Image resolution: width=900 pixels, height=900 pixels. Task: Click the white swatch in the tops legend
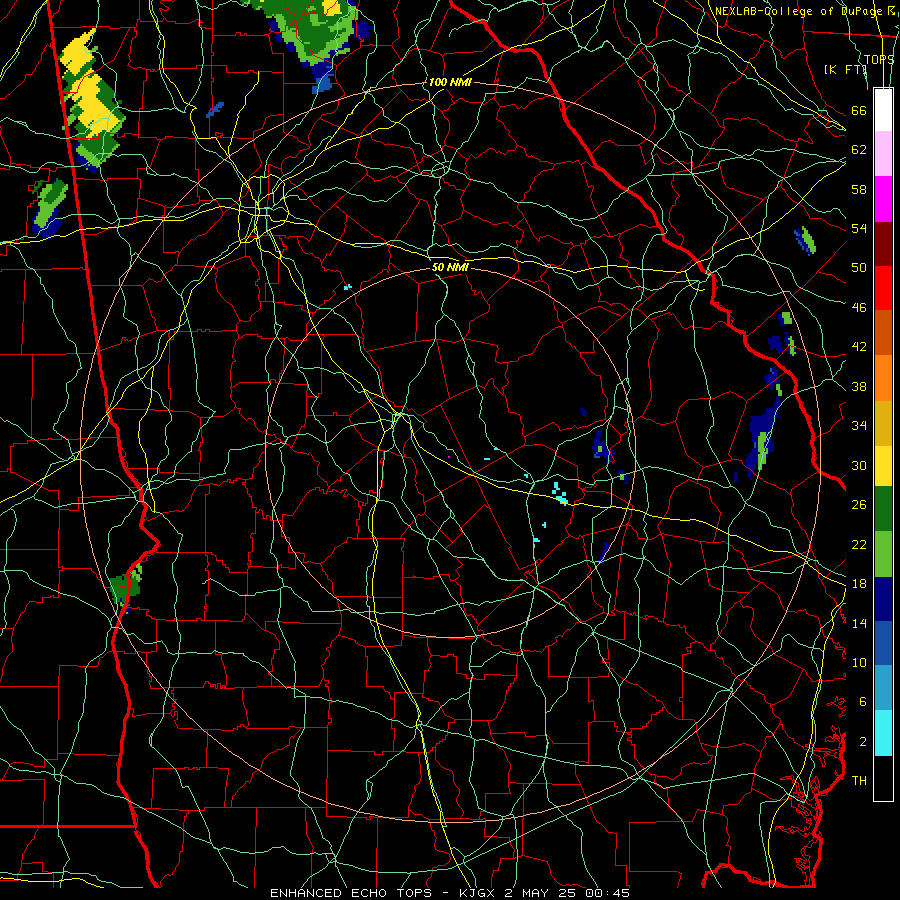point(883,110)
